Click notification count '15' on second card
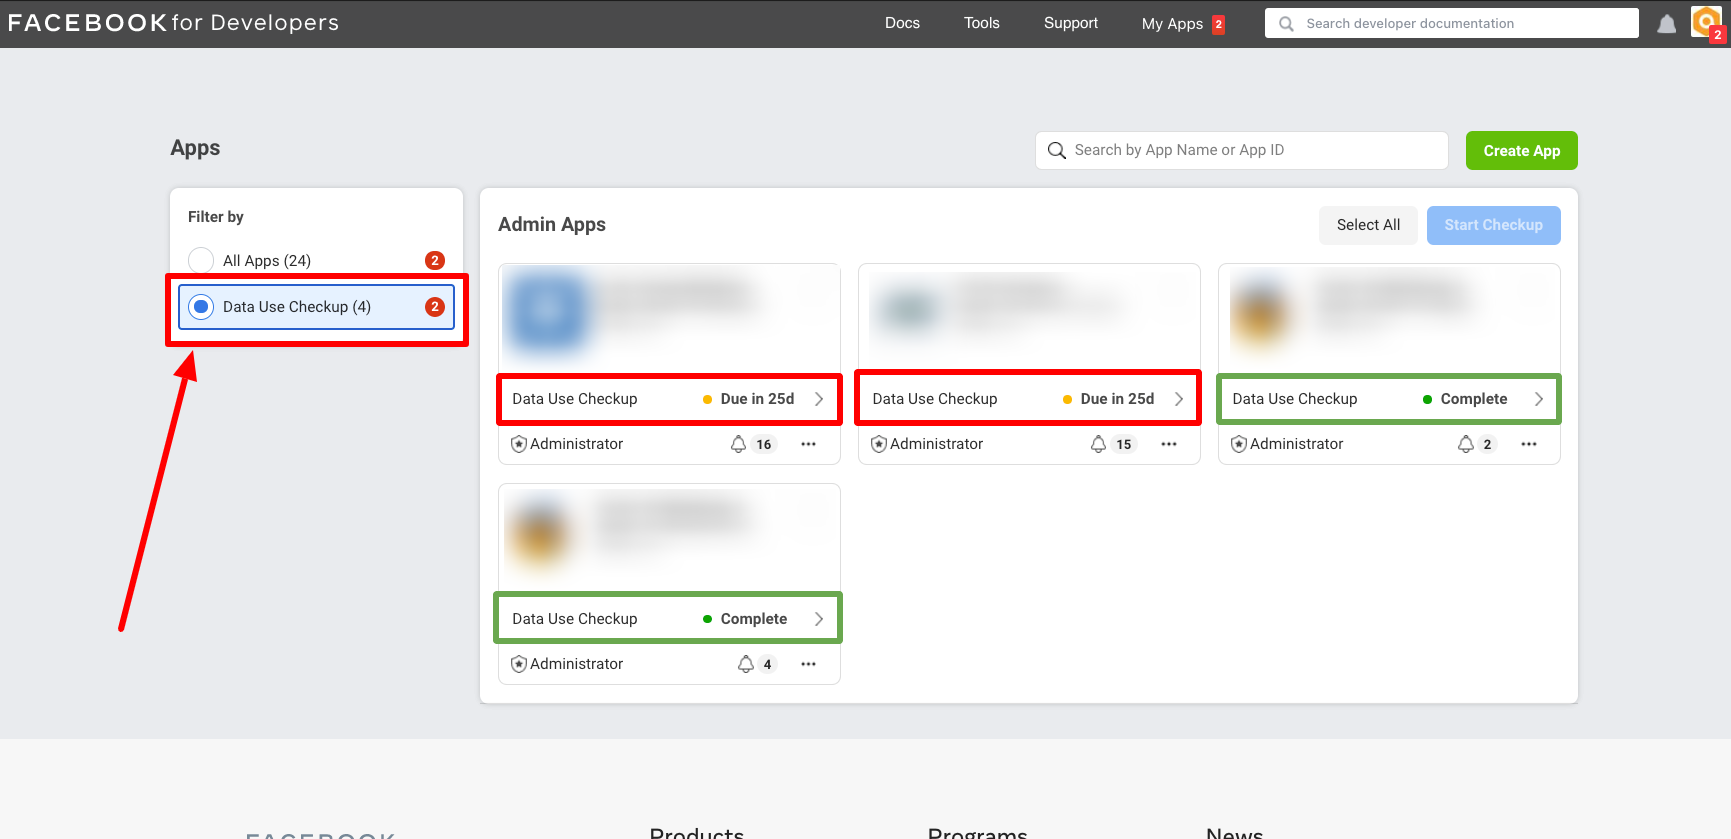The height and width of the screenshot is (839, 1731). (x=1124, y=445)
